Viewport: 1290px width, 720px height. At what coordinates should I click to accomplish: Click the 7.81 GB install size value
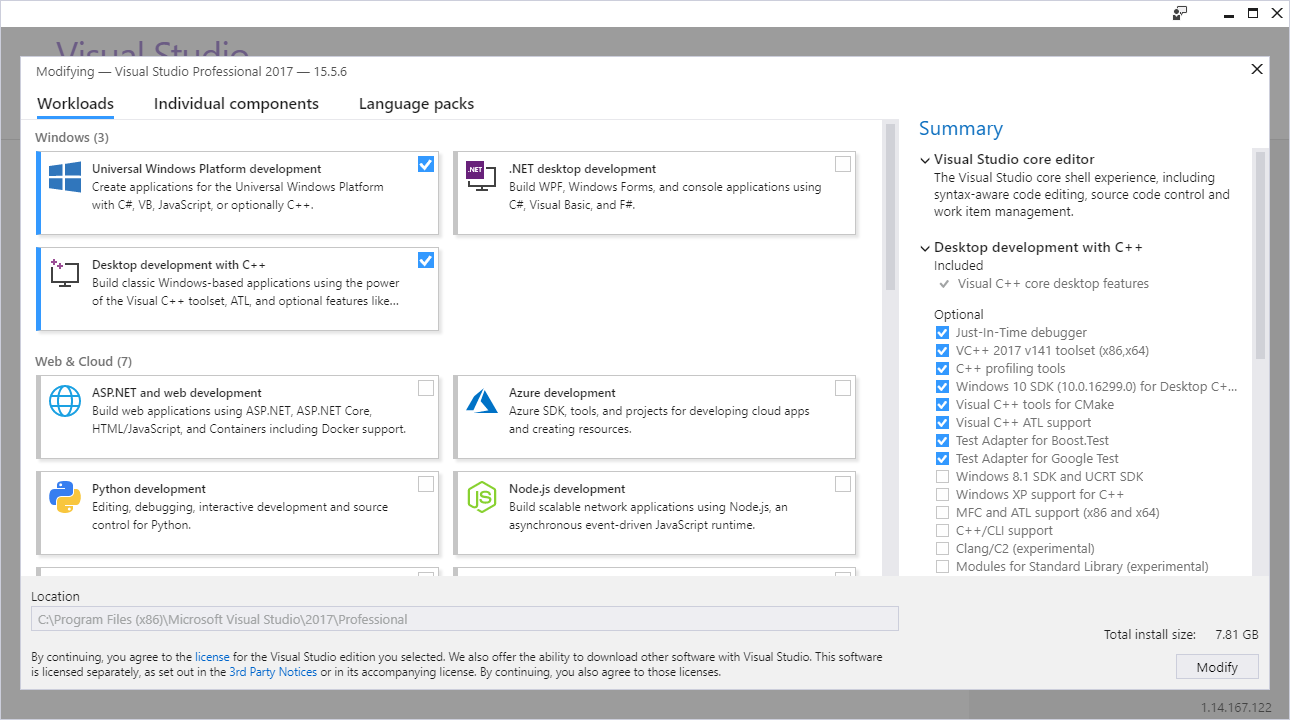(1237, 635)
